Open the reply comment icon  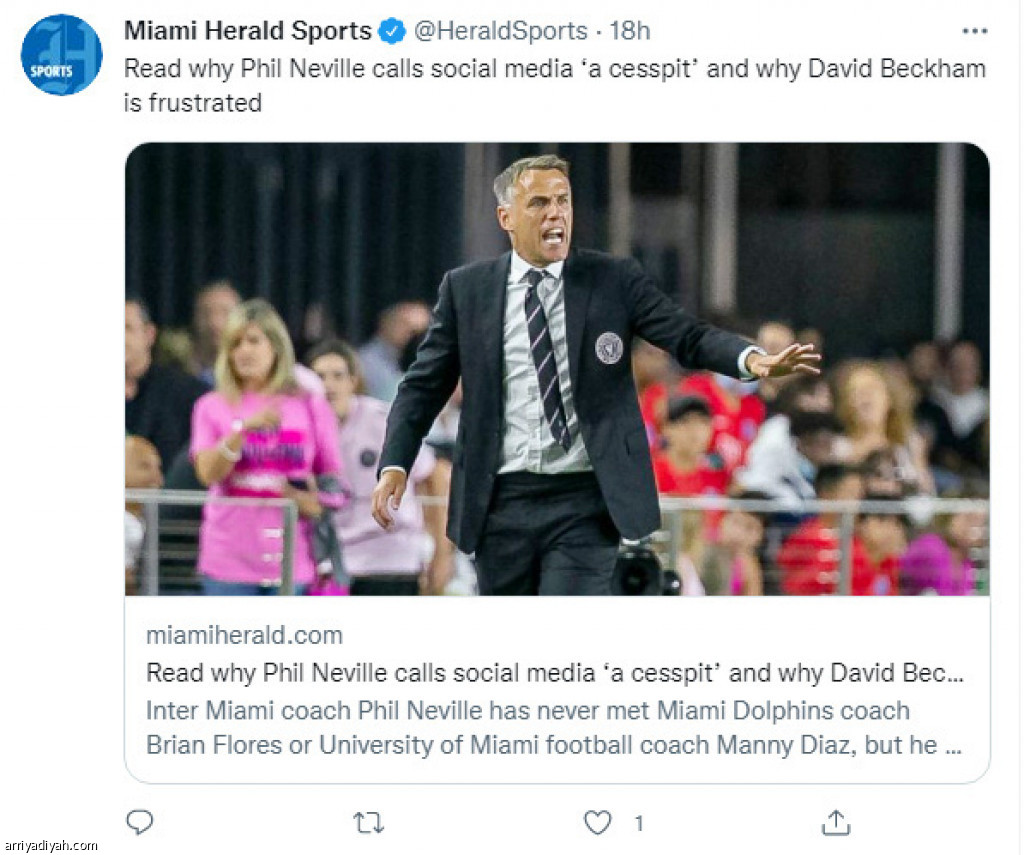(139, 822)
